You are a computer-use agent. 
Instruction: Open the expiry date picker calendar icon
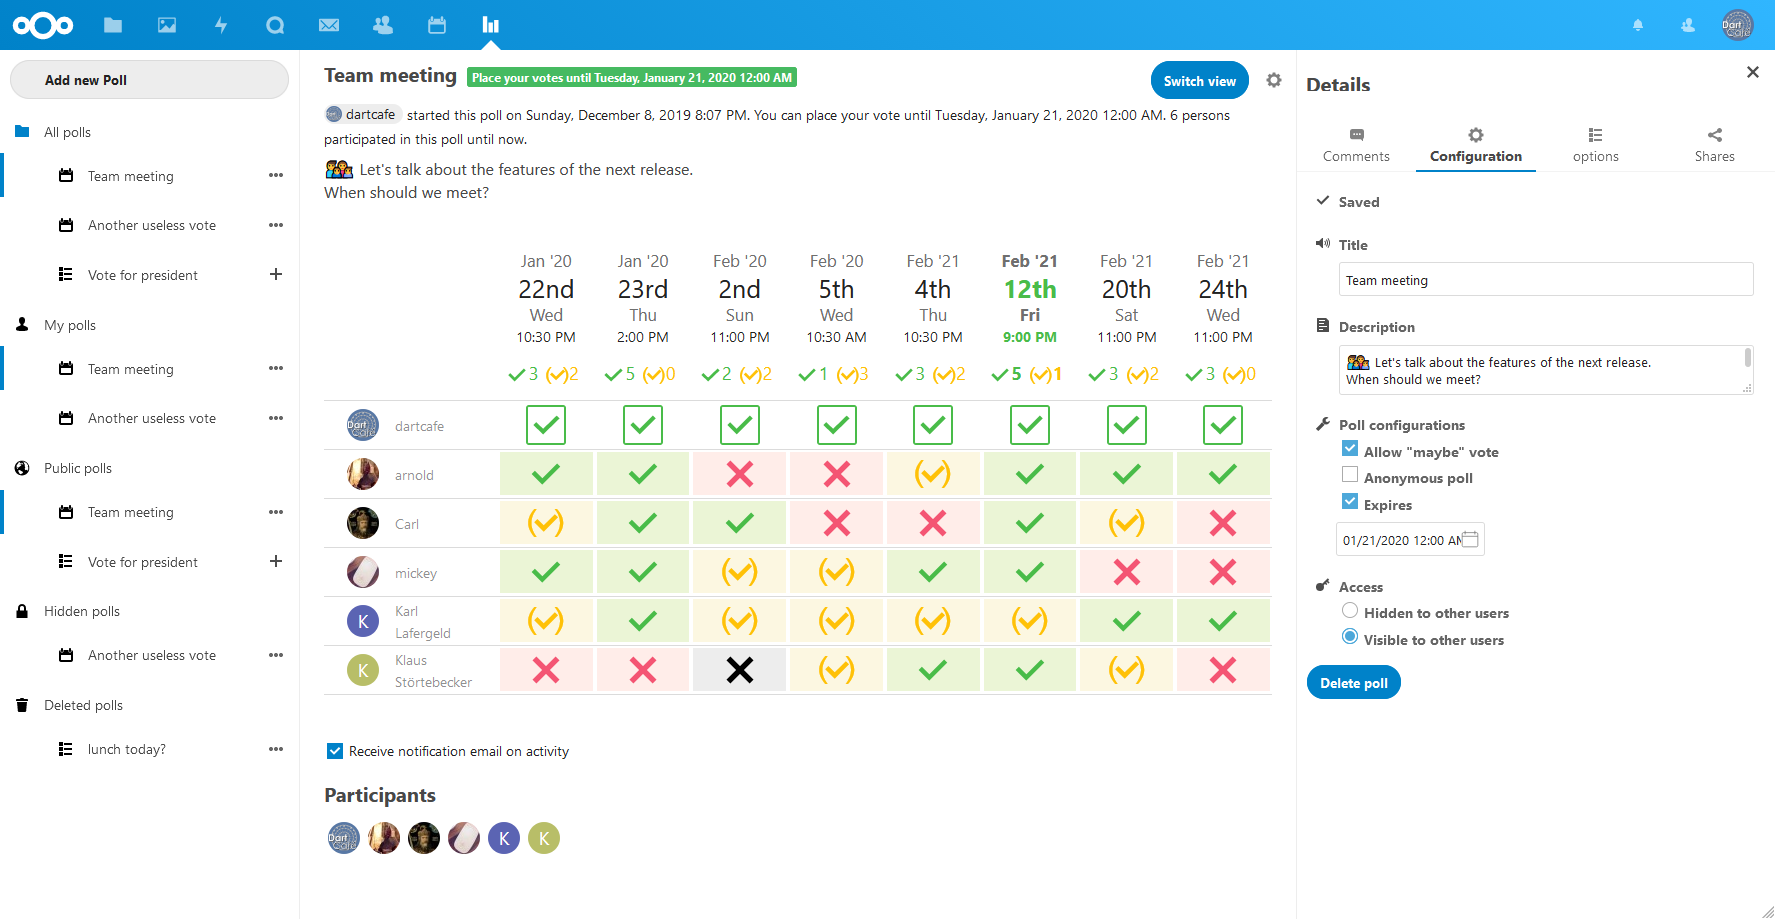click(1470, 539)
